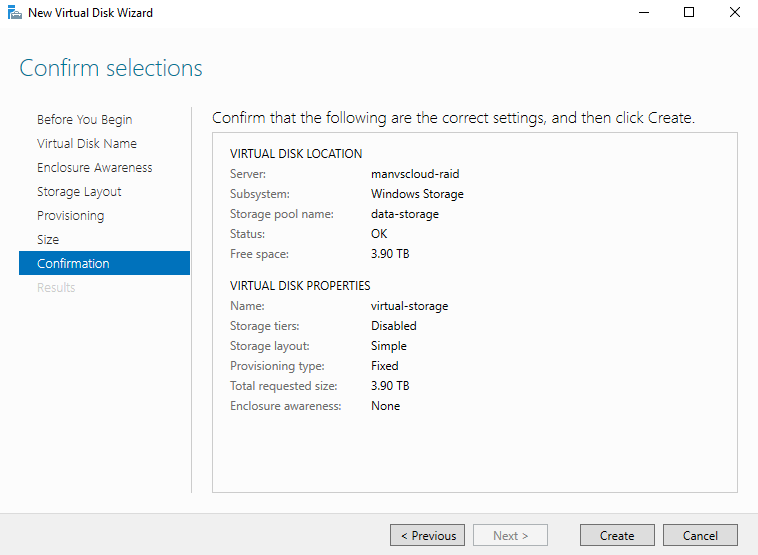Select the Enclosure Awareness step
Viewport: 758px width, 555px height.
[x=95, y=167]
